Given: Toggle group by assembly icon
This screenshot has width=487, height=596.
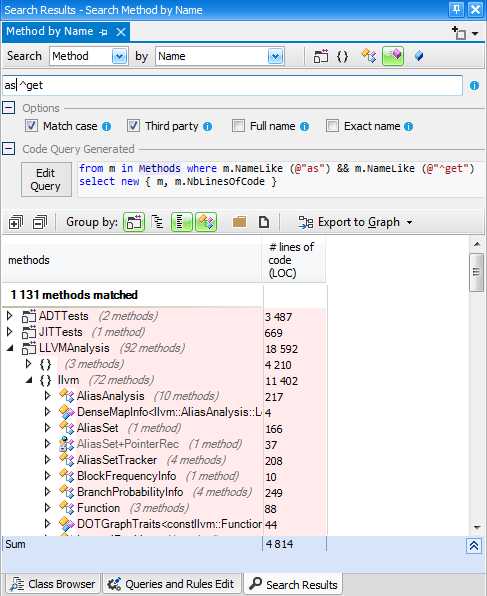Looking at the screenshot, I should pos(134,222).
